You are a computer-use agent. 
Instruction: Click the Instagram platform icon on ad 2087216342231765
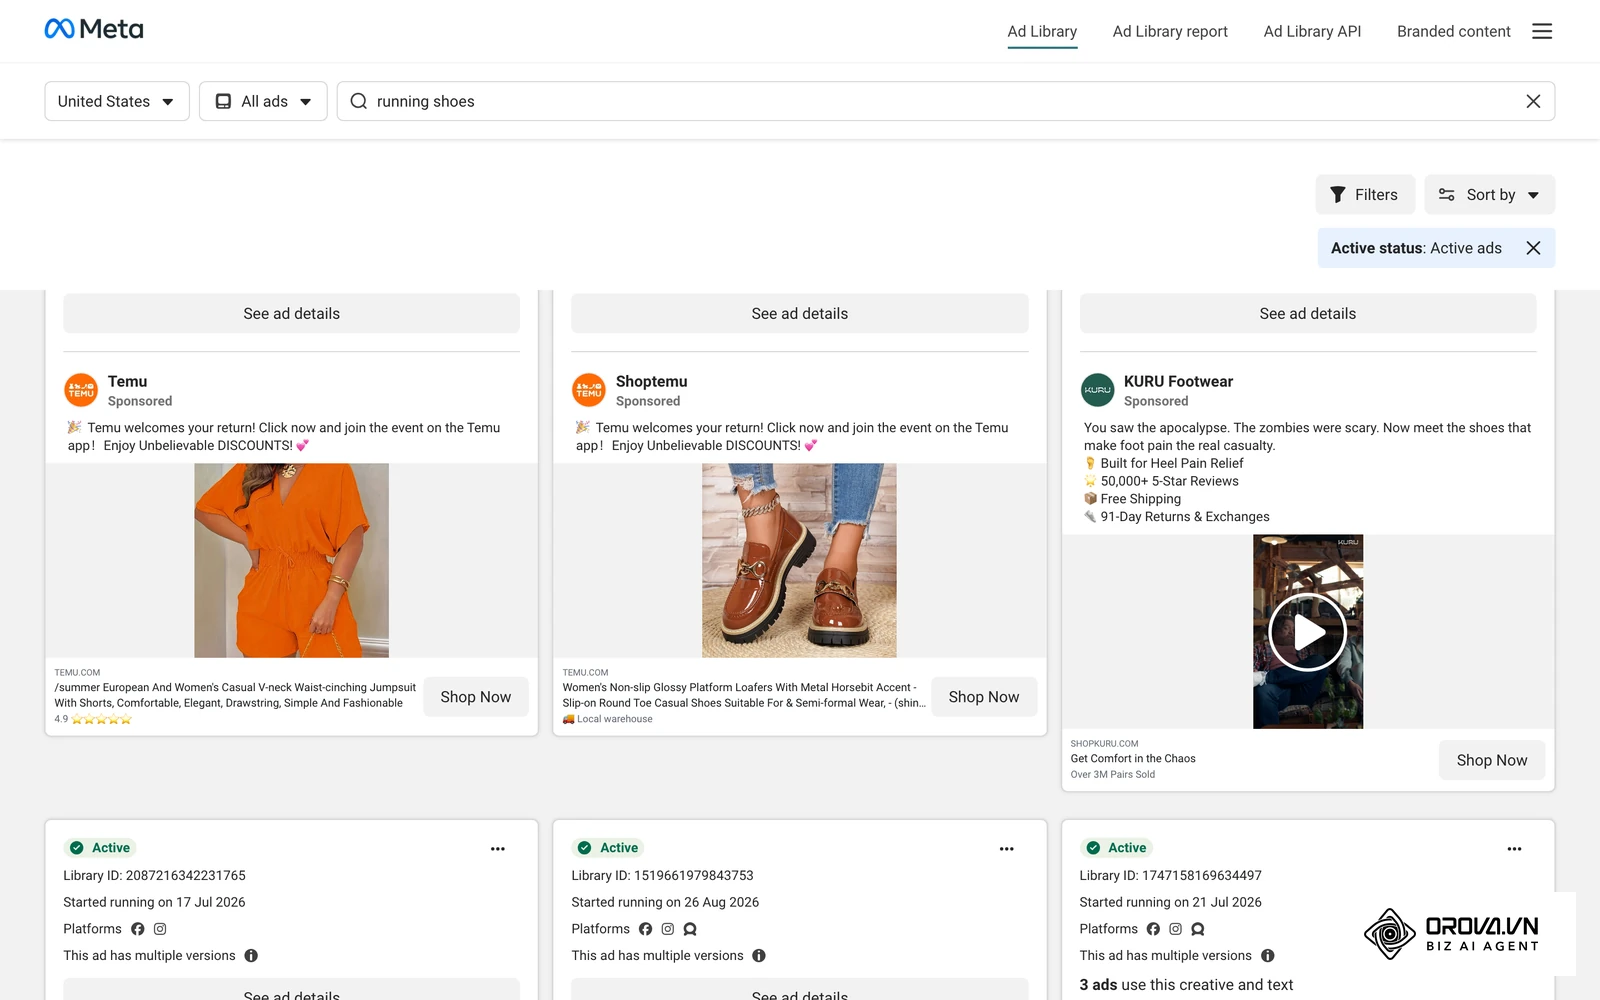[160, 929]
